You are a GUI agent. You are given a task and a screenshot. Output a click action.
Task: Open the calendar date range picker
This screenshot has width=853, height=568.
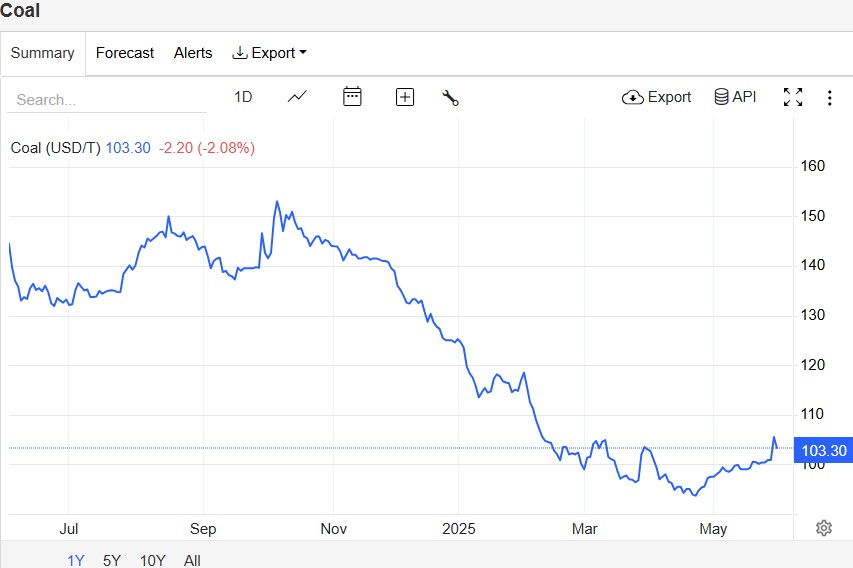coord(352,97)
